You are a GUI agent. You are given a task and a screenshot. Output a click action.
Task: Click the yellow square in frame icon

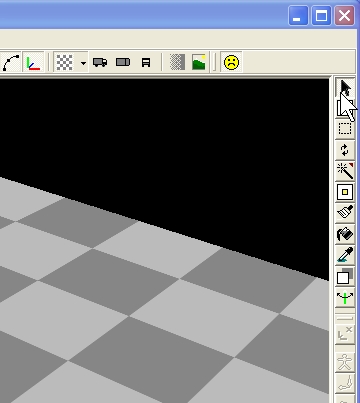(345, 192)
